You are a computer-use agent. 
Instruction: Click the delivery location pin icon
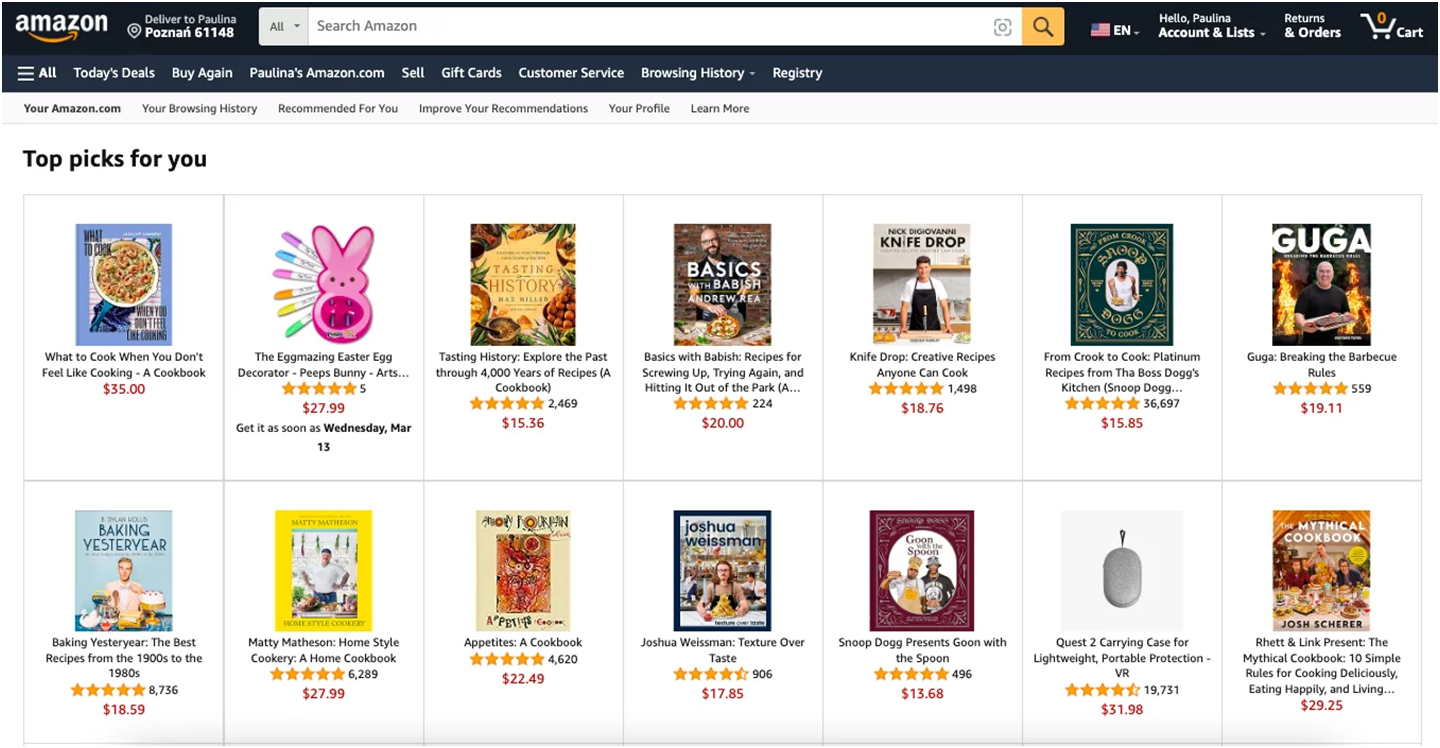(x=134, y=32)
